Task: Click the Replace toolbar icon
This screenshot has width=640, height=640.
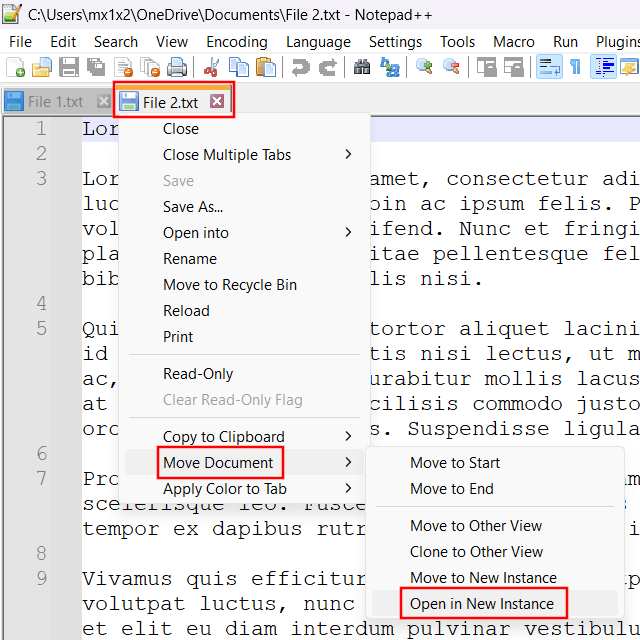Action: [389, 67]
